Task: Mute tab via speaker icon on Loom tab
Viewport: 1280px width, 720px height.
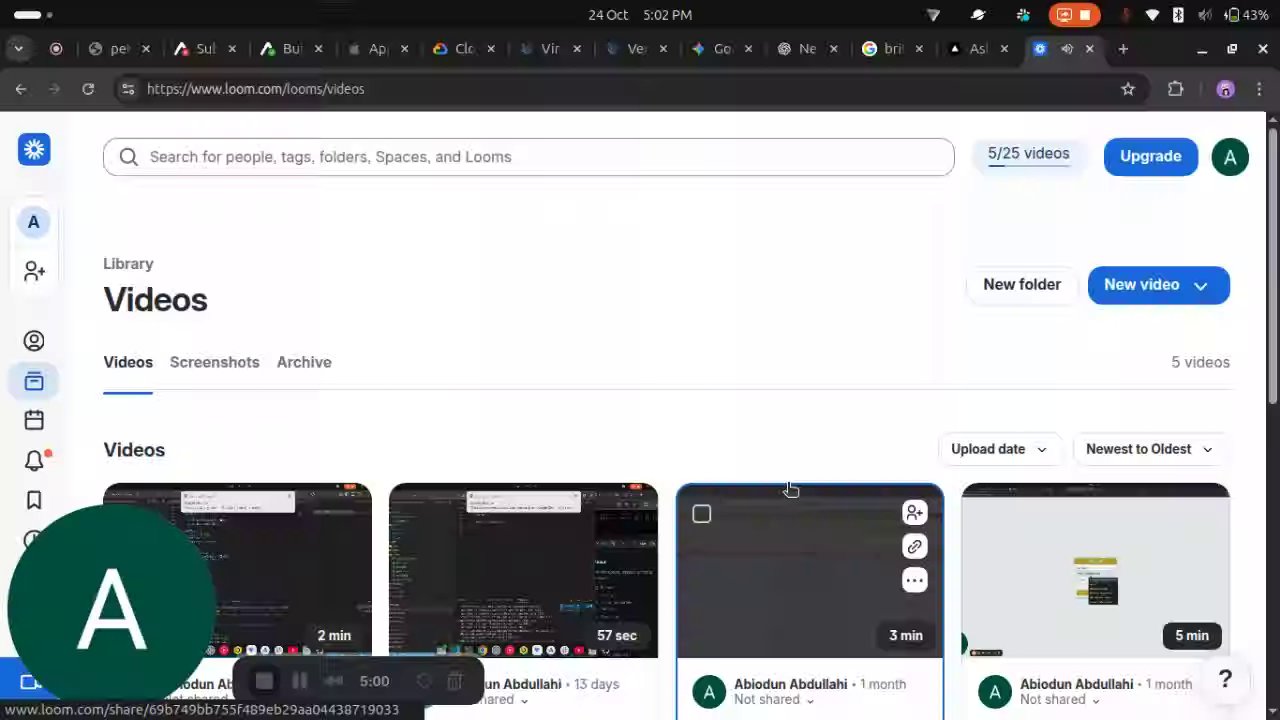Action: tap(1067, 49)
